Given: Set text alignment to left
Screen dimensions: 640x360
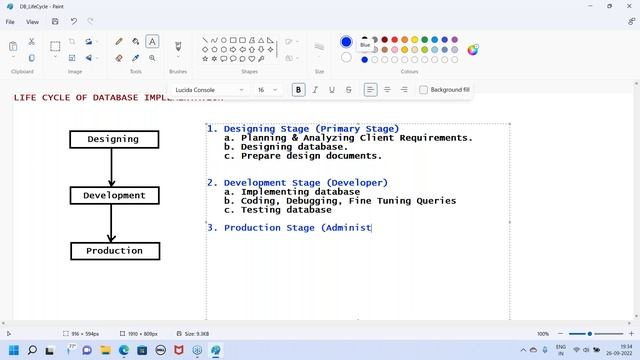Looking at the screenshot, I should pyautogui.click(x=370, y=90).
